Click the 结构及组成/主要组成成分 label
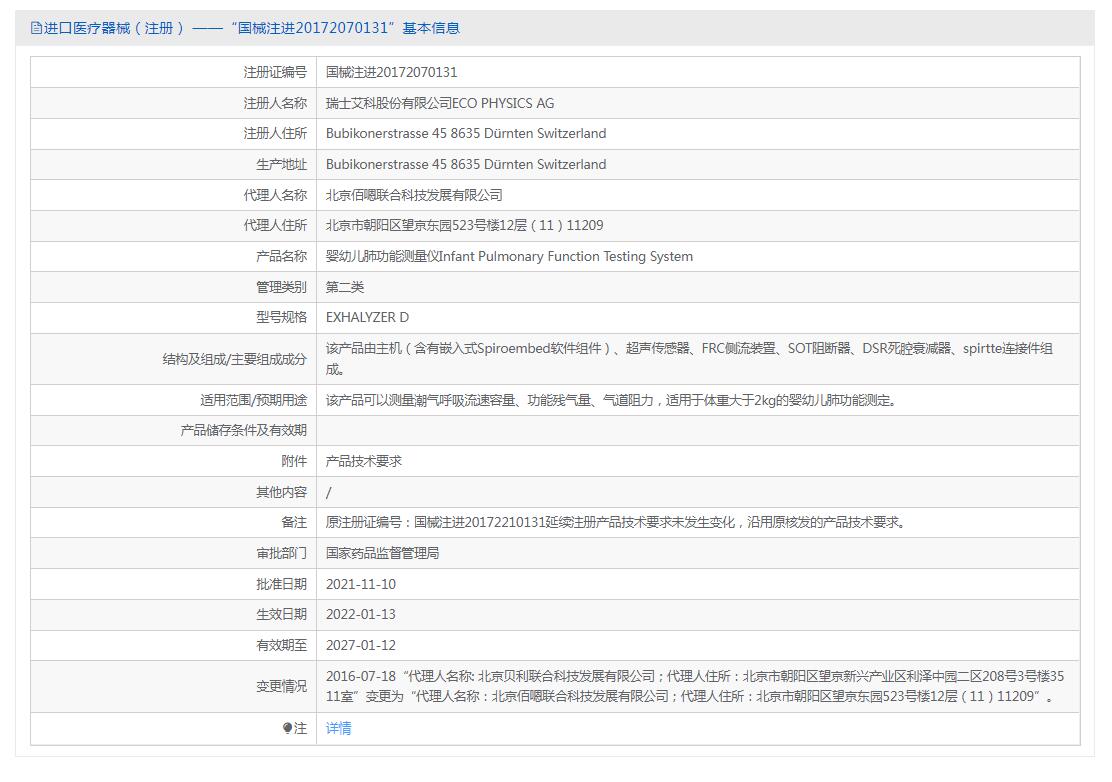Screen dimensions: 1112x782 235,359
